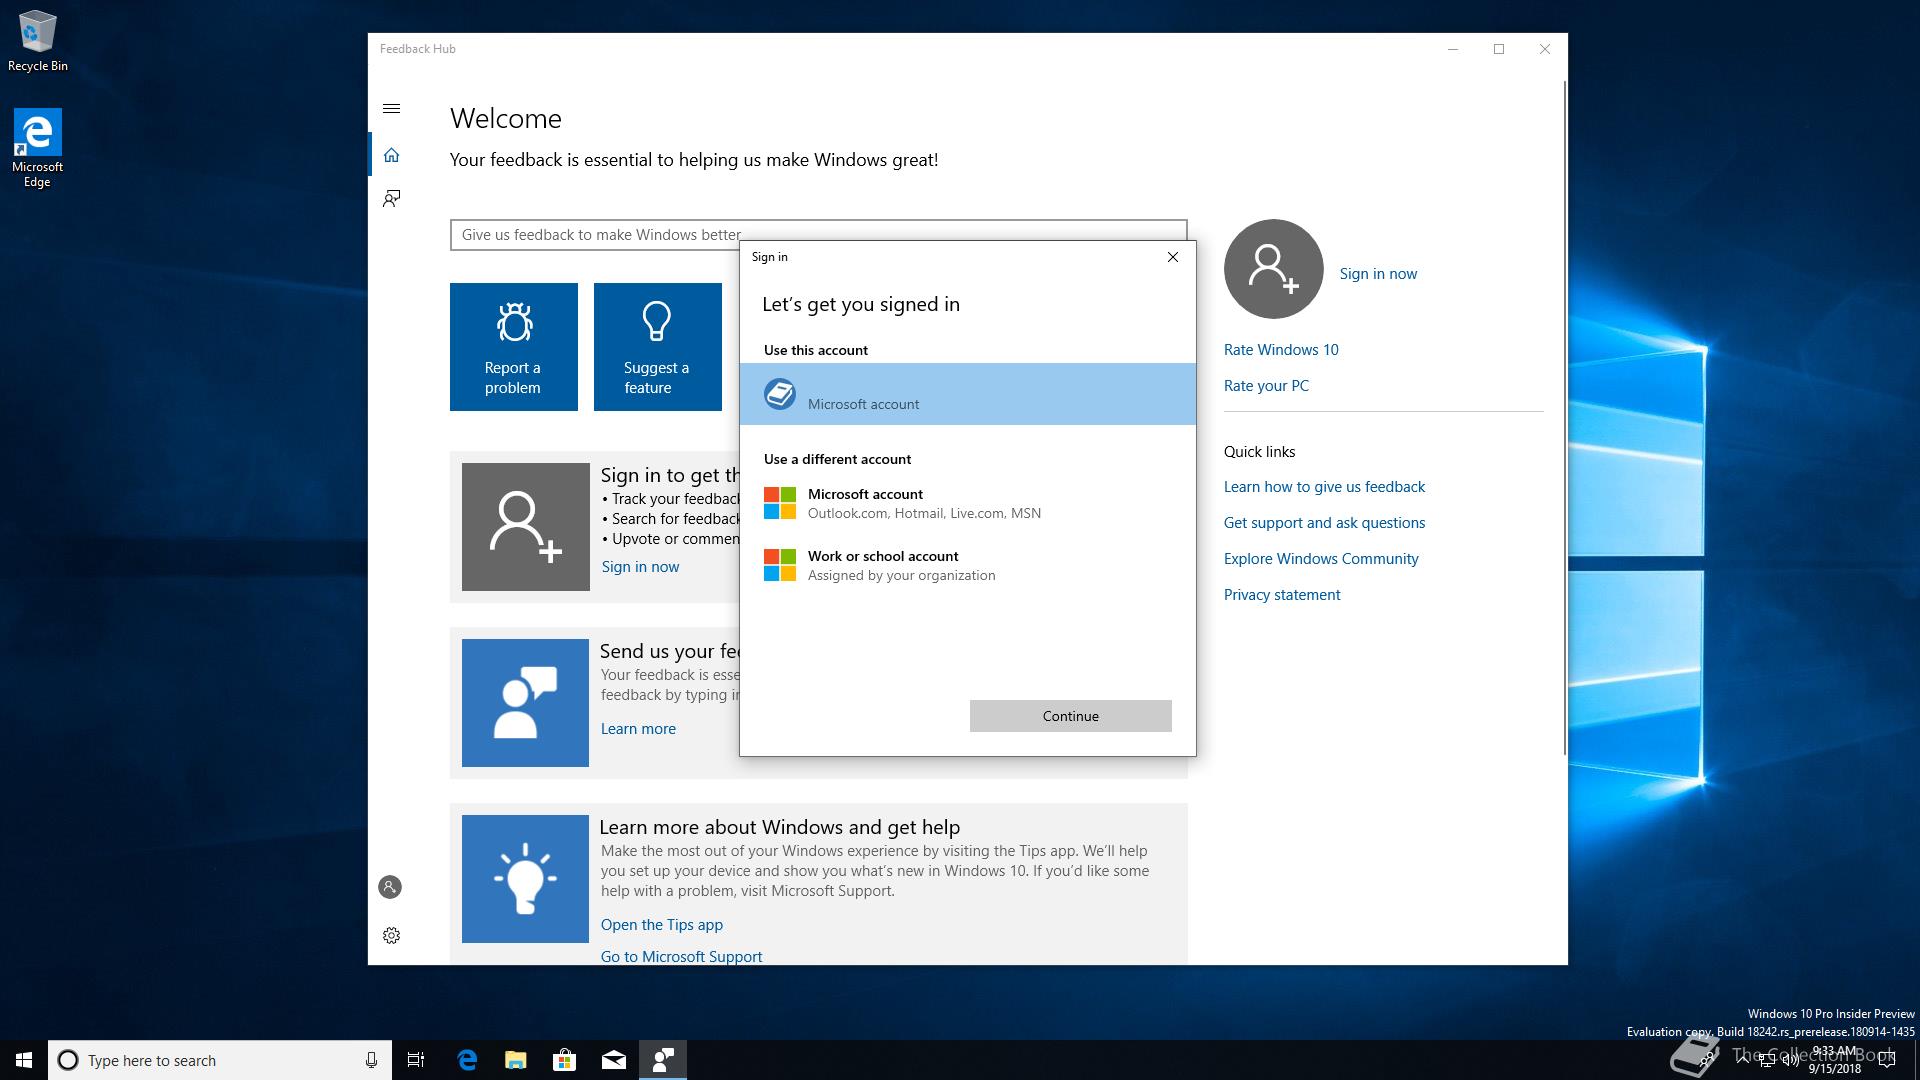
Task: Click the Suggest a feature tile
Action: pos(657,347)
